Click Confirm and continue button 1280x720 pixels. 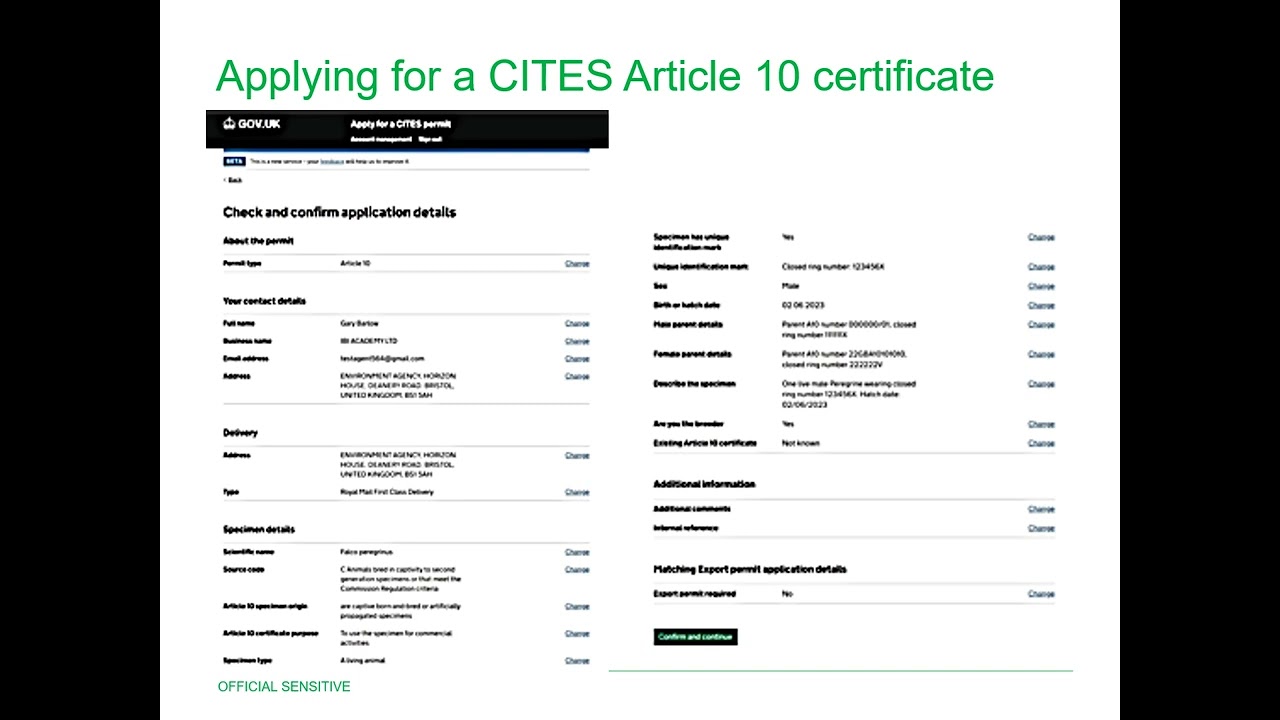coord(695,637)
